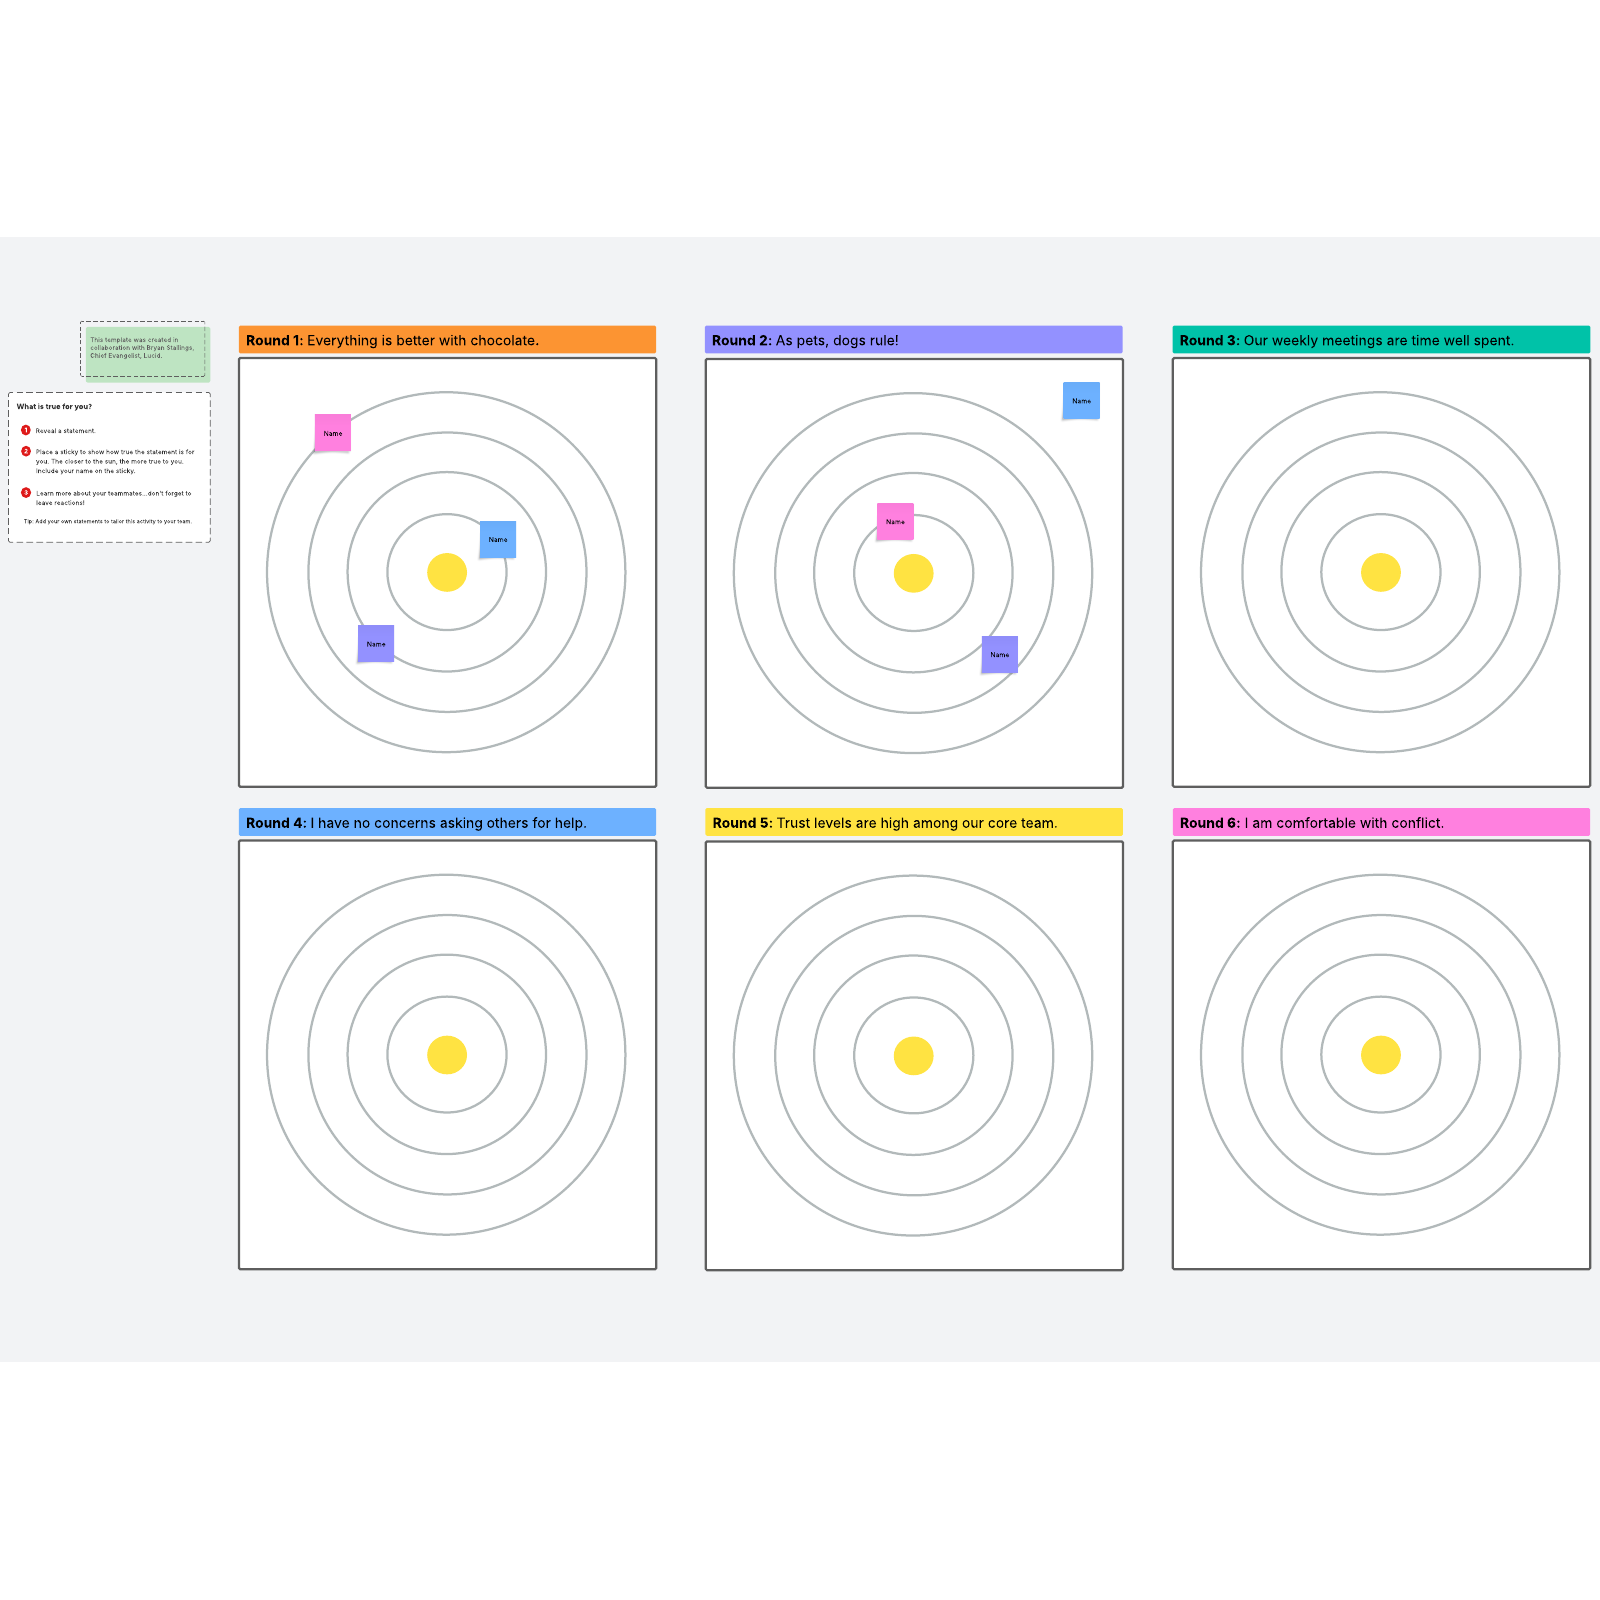Select the 'Round 6: I am comfortable with conflict.' header
1600x1600 pixels.
(1381, 822)
